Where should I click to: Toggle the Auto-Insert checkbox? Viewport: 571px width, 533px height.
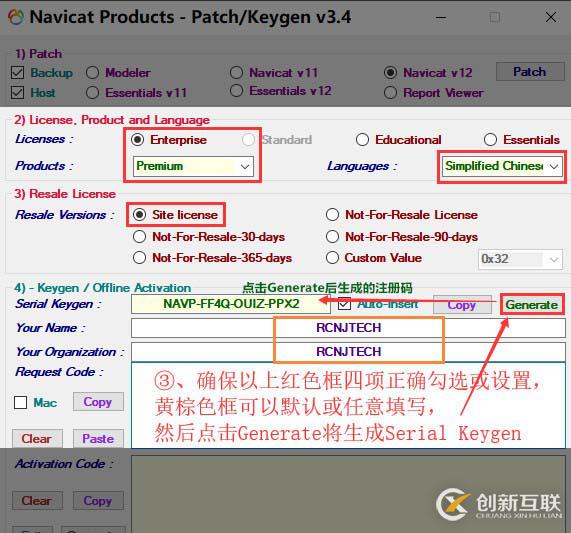pyautogui.click(x=344, y=304)
